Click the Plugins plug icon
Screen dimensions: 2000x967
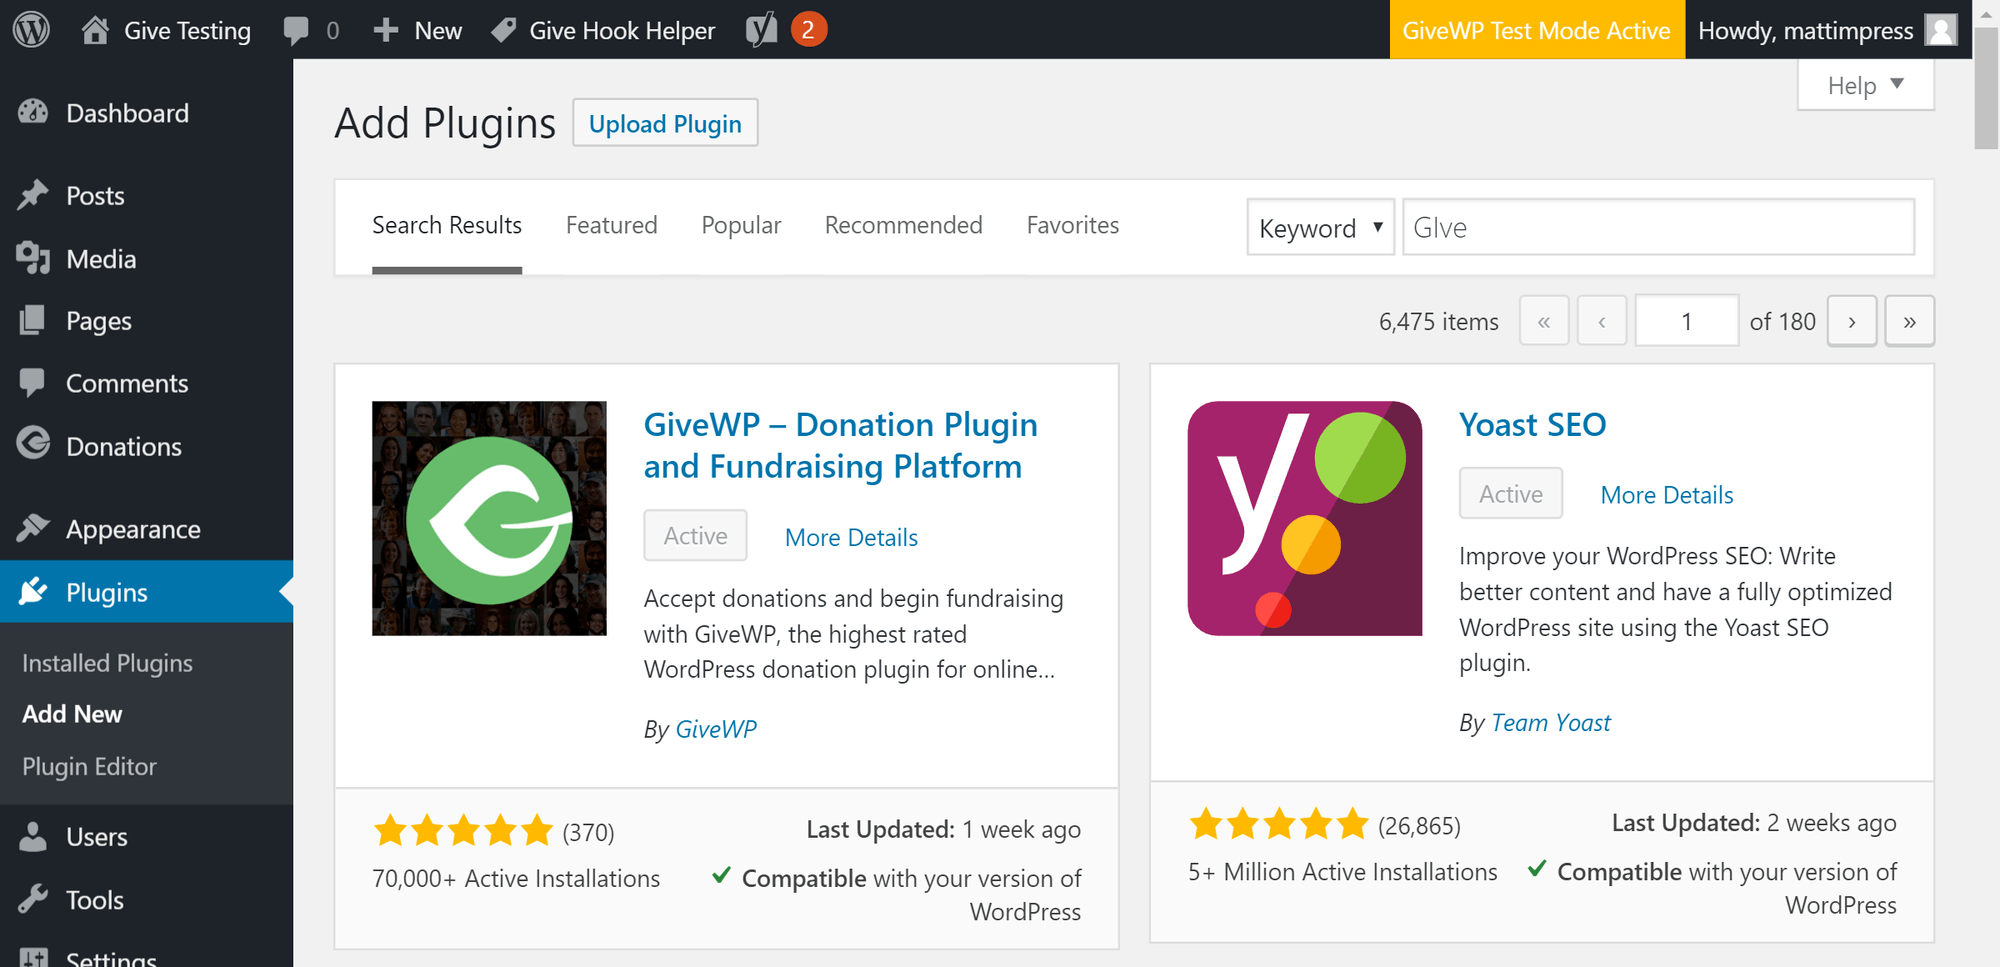coord(33,591)
